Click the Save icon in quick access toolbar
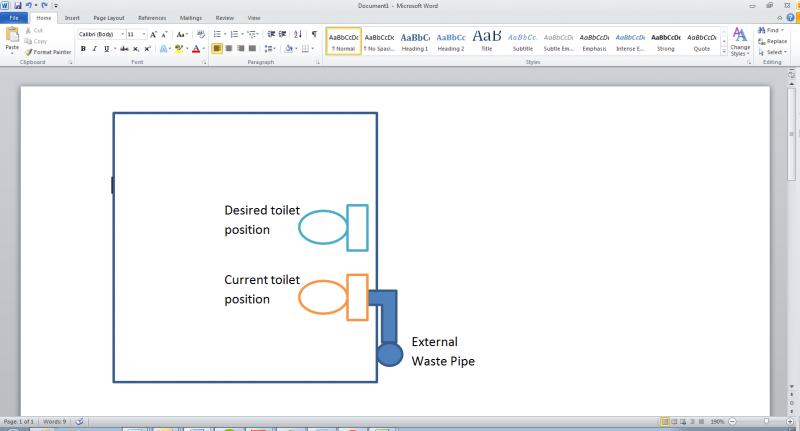Screen dimensions: 800x431 point(18,5)
